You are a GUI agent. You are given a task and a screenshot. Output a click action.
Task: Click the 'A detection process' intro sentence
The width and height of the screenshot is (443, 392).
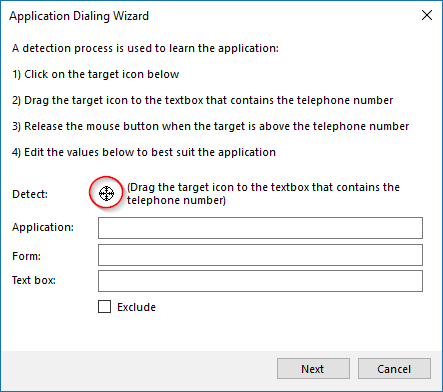[145, 48]
